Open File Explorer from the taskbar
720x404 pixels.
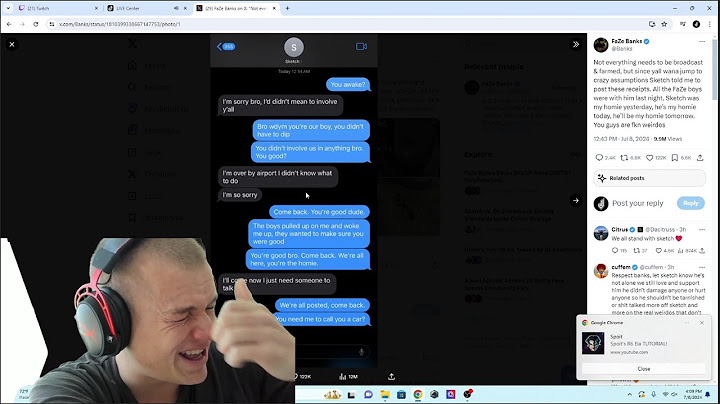[385, 394]
